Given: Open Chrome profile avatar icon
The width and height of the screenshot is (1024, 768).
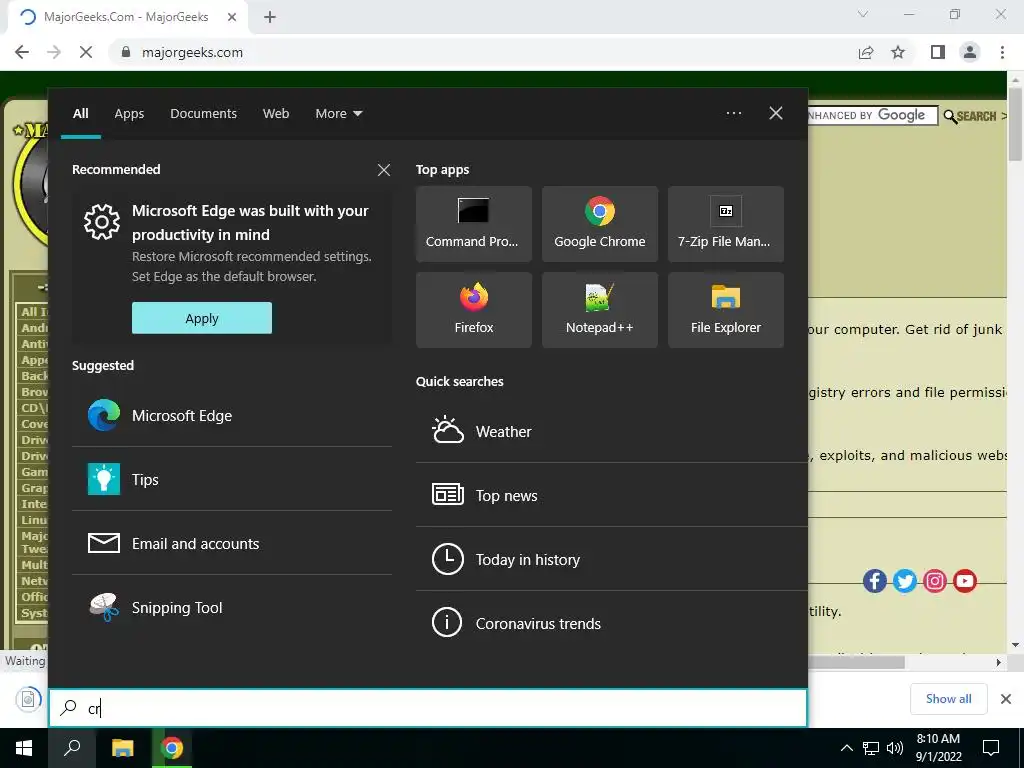Looking at the screenshot, I should click(970, 52).
